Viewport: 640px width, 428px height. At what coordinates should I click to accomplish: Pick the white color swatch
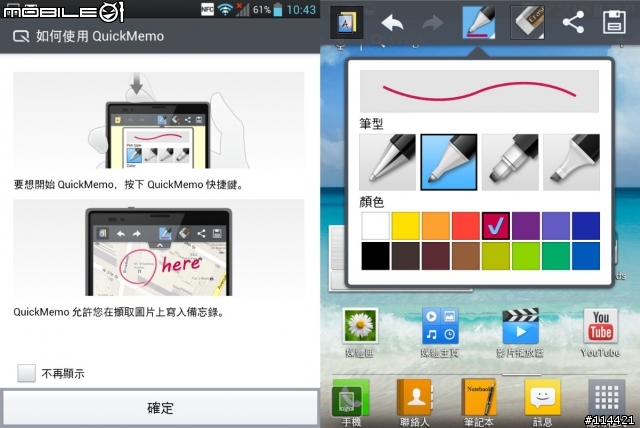click(375, 226)
